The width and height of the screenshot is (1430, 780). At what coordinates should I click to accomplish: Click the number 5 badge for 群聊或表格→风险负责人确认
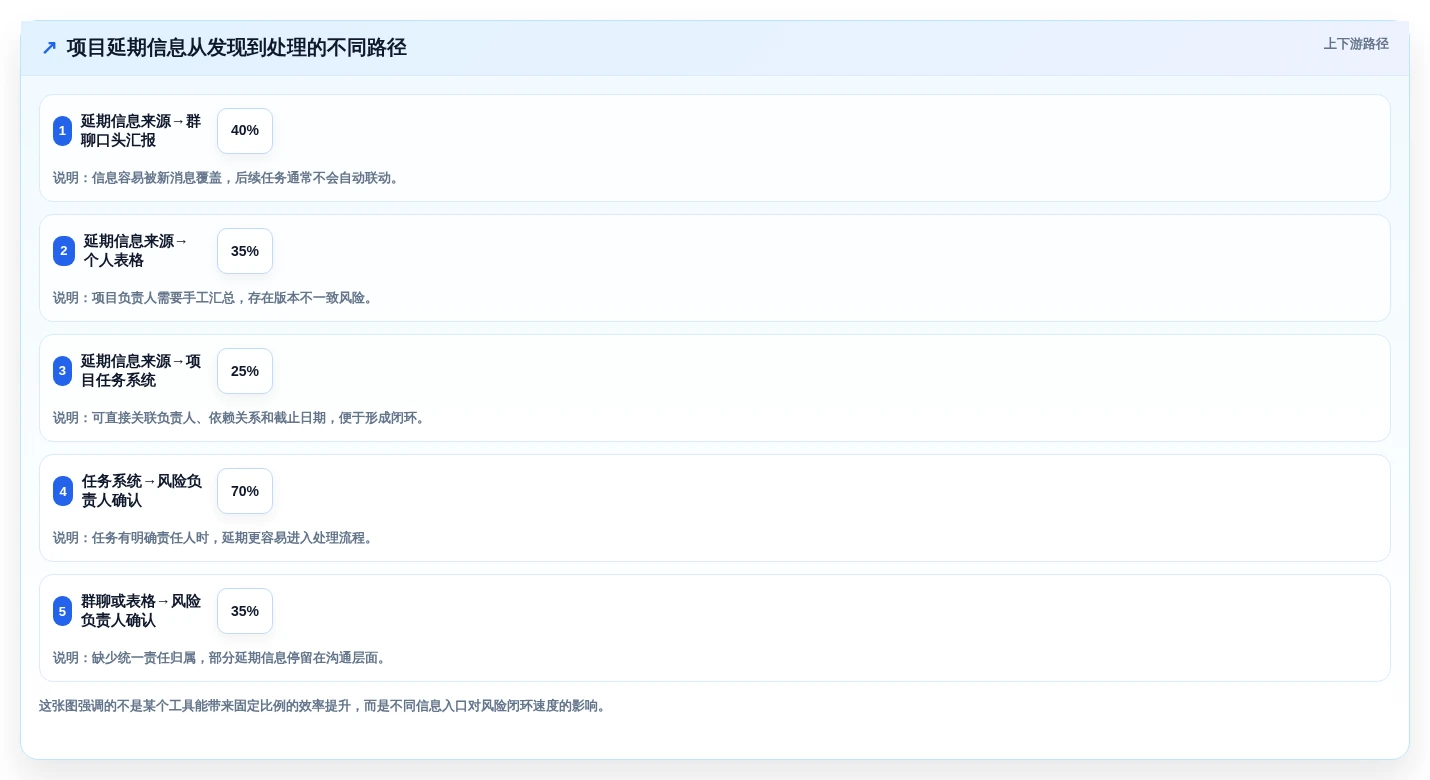(x=63, y=611)
